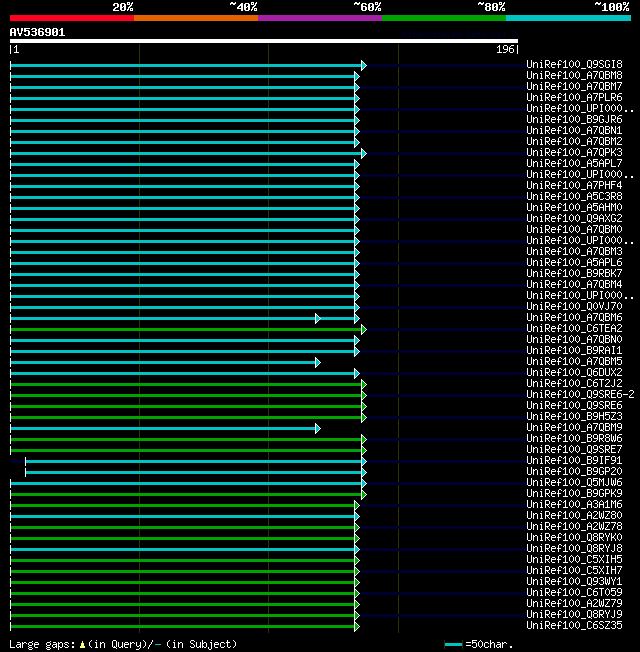Open hit UniRef100_A7PLR6

pyautogui.click(x=574, y=97)
